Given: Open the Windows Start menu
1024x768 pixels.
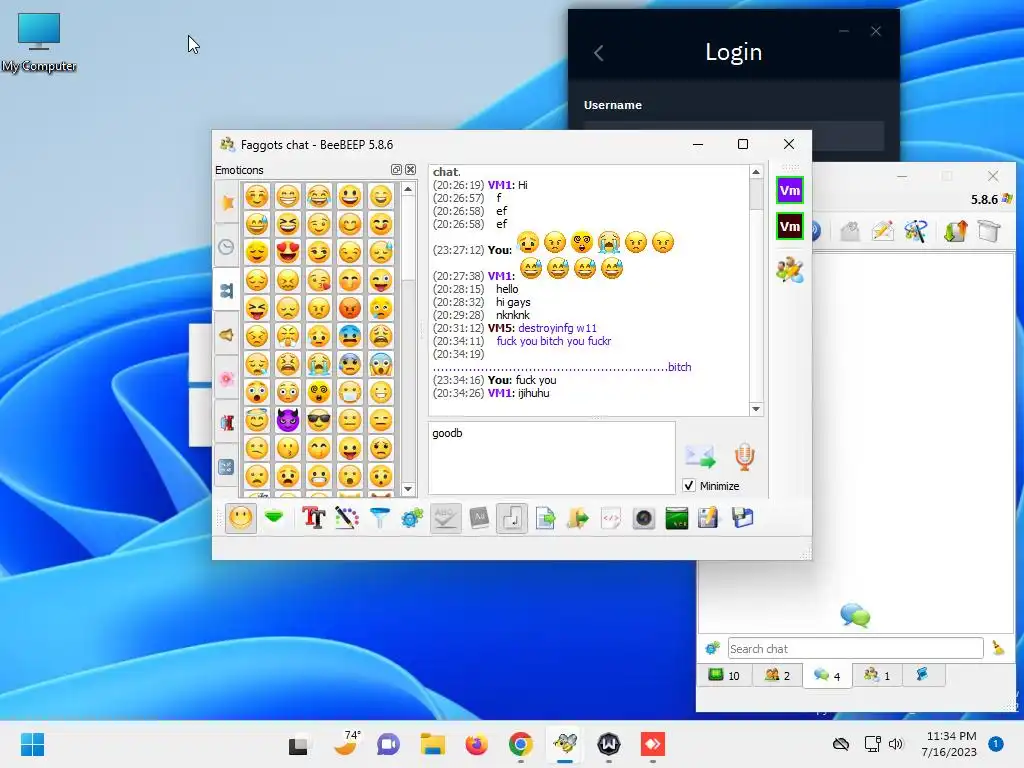Looking at the screenshot, I should click(32, 744).
